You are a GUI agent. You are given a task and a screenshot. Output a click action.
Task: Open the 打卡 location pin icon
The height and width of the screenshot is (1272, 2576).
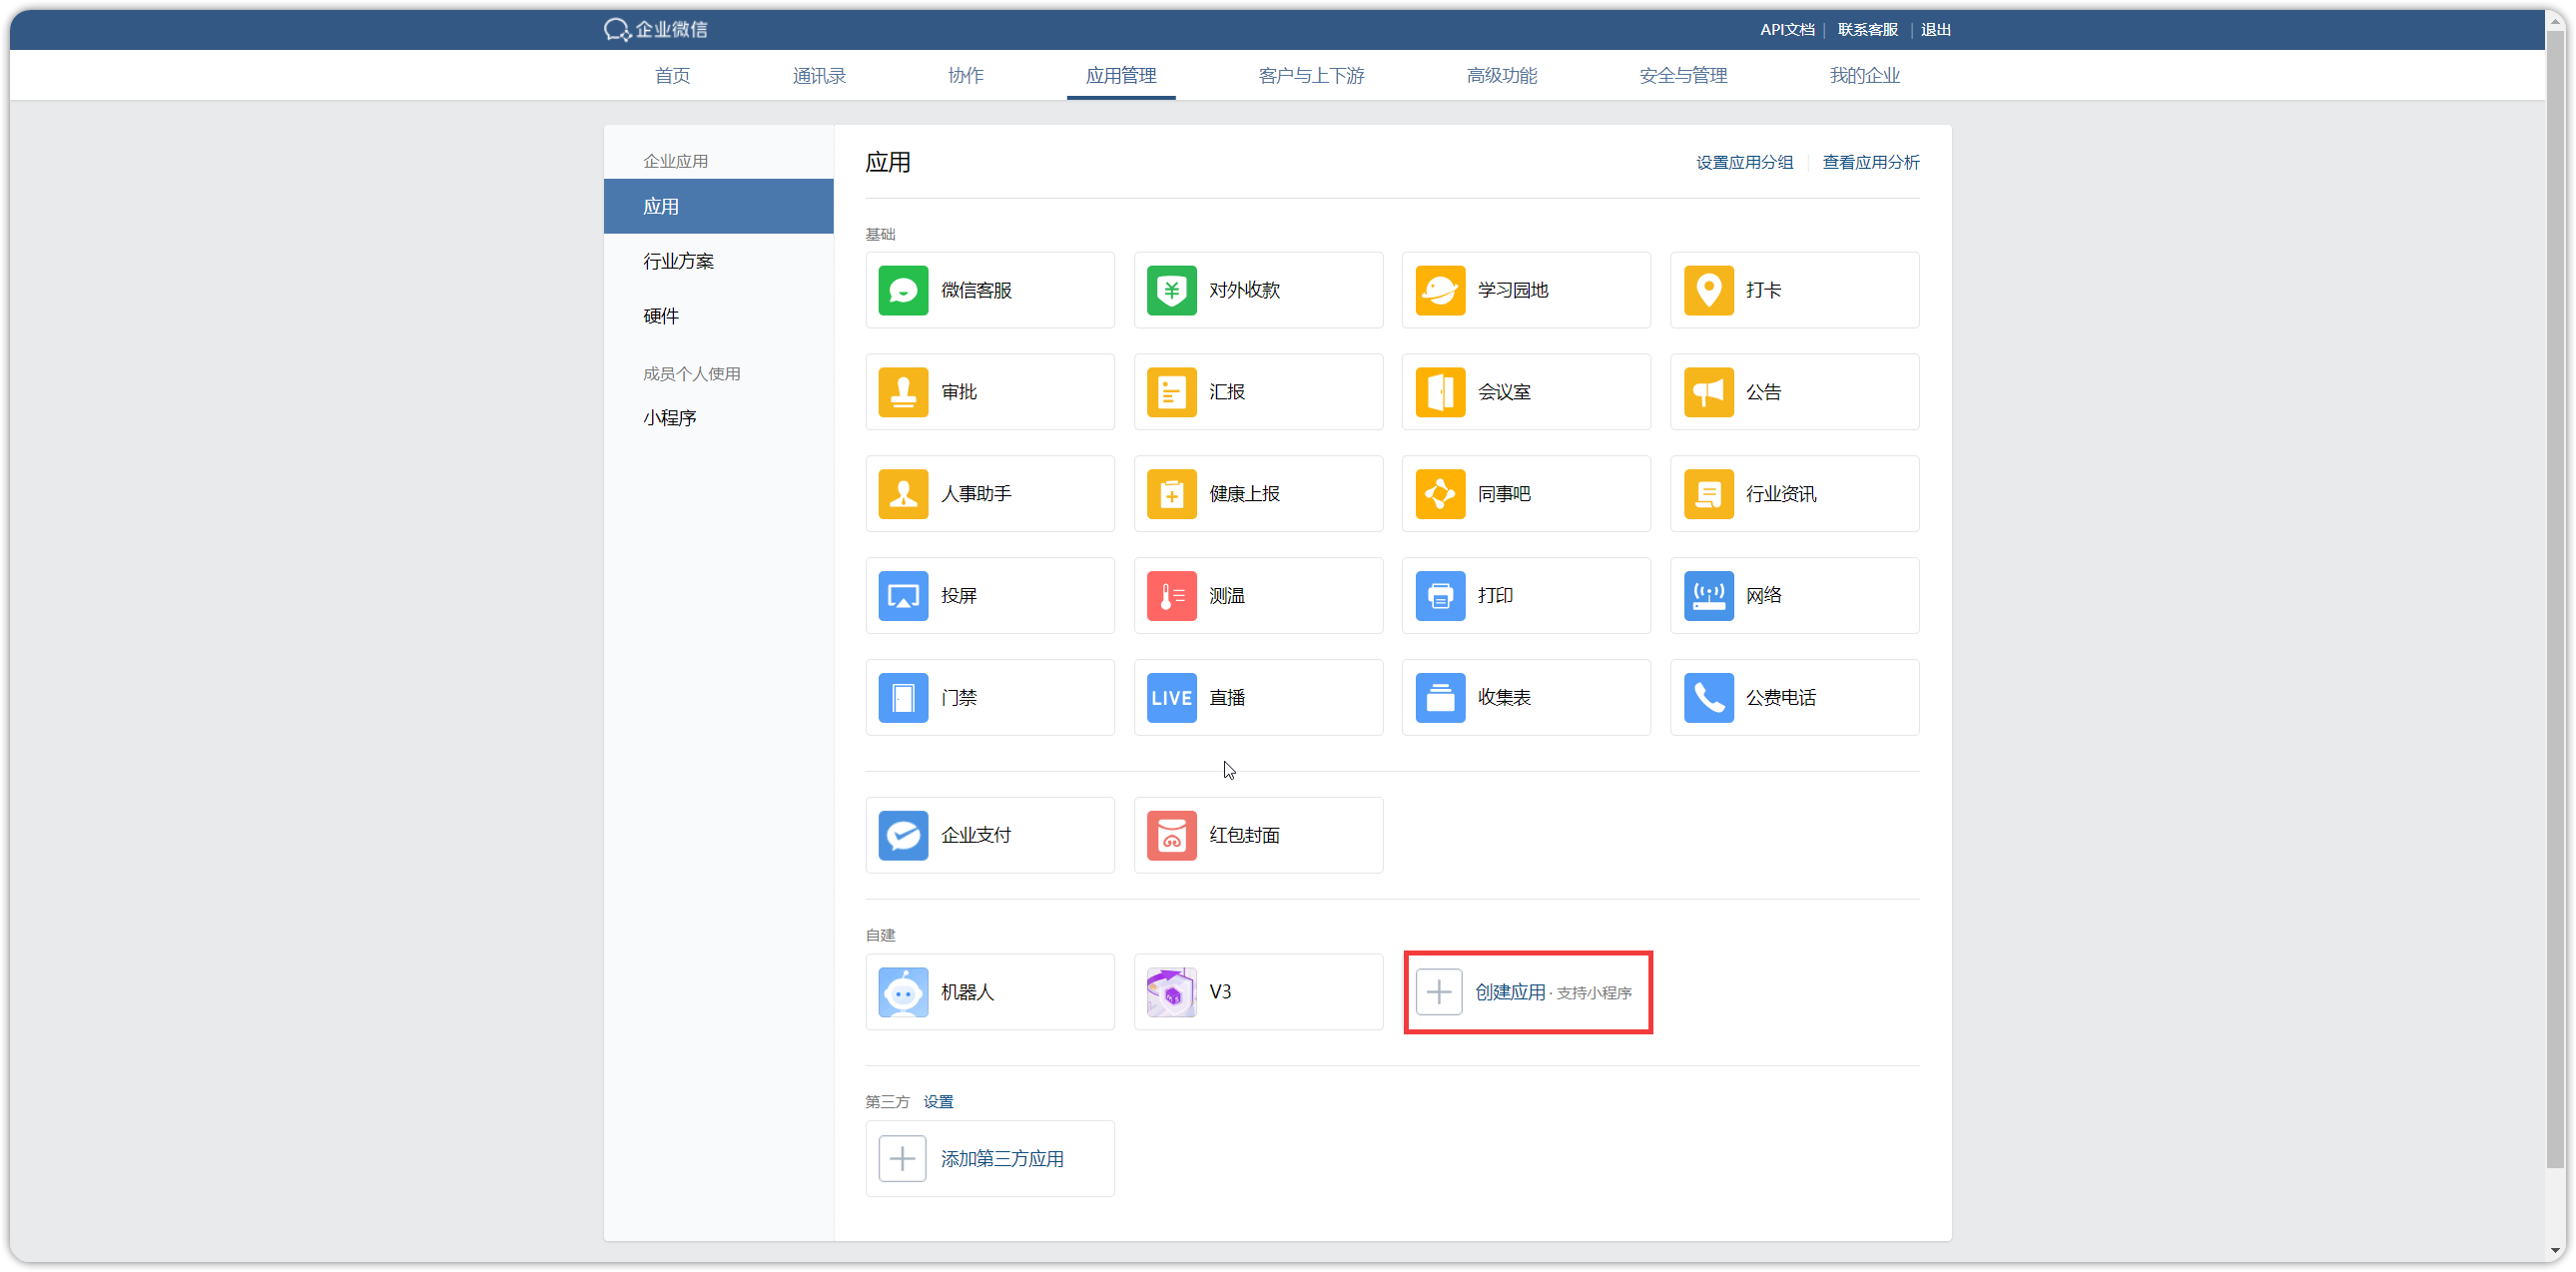[1708, 290]
